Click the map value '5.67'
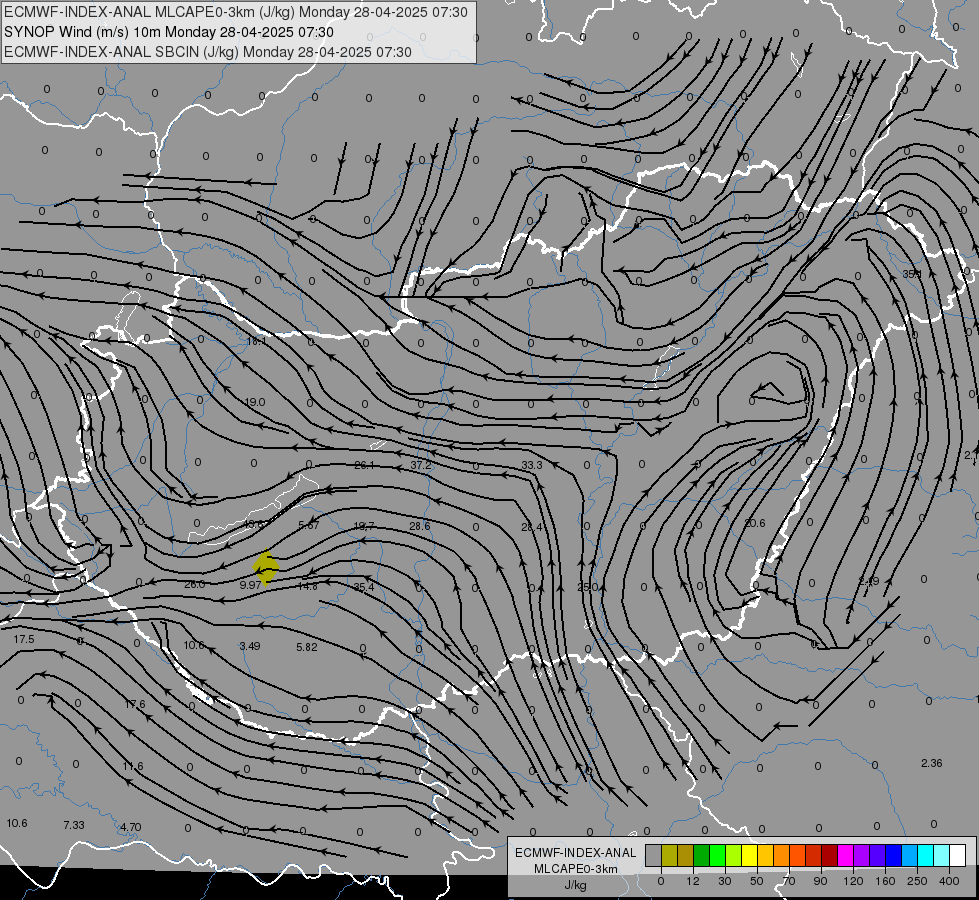979x900 pixels. pyautogui.click(x=309, y=525)
